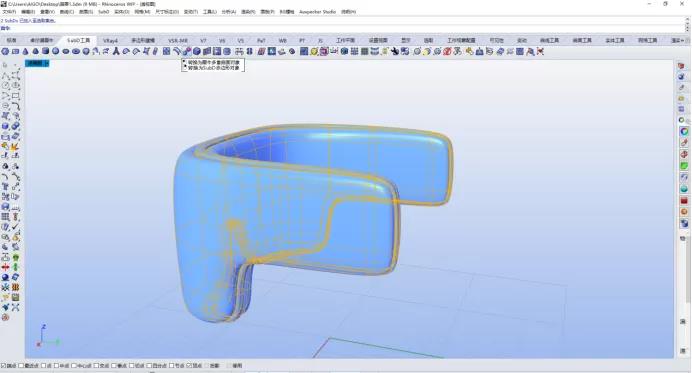Open the SubD menu in menu bar

[x=104, y=12]
